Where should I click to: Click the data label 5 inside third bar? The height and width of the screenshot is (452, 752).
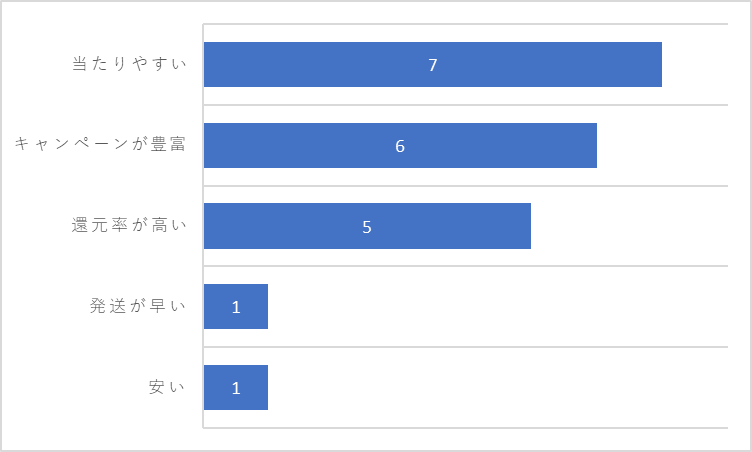point(367,226)
